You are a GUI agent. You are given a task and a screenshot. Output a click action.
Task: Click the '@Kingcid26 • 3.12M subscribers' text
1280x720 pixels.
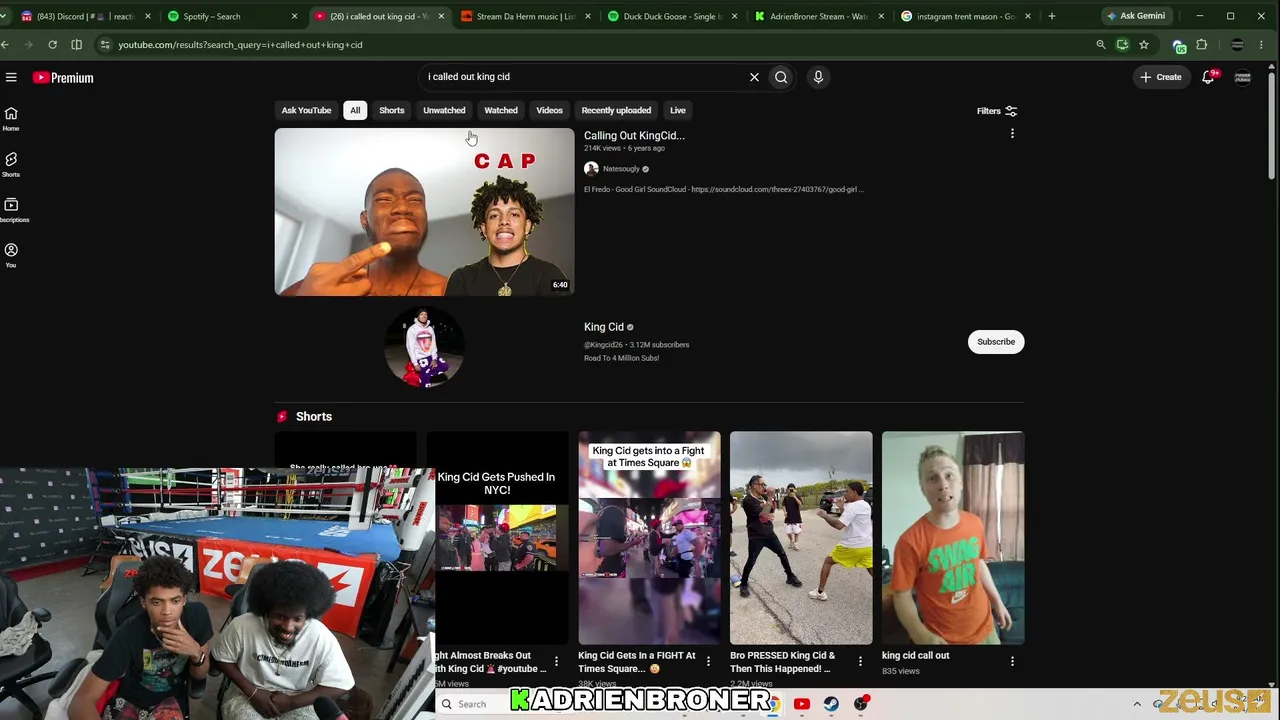pyautogui.click(x=636, y=345)
